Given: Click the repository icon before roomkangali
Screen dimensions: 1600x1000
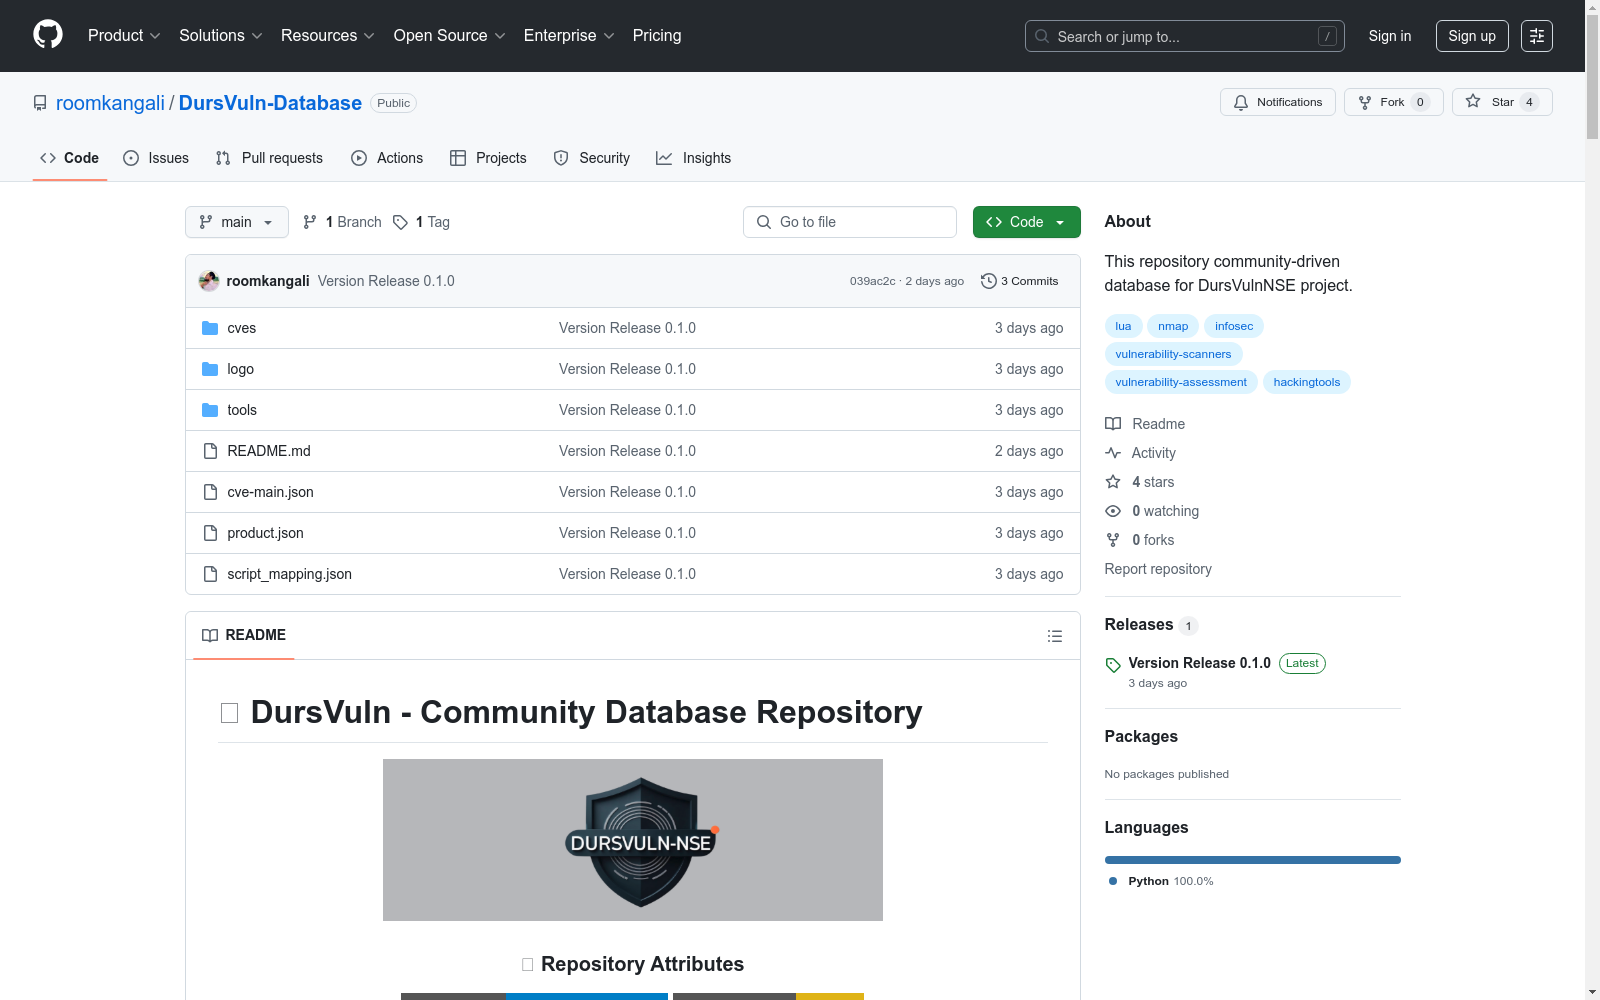Looking at the screenshot, I should point(40,103).
